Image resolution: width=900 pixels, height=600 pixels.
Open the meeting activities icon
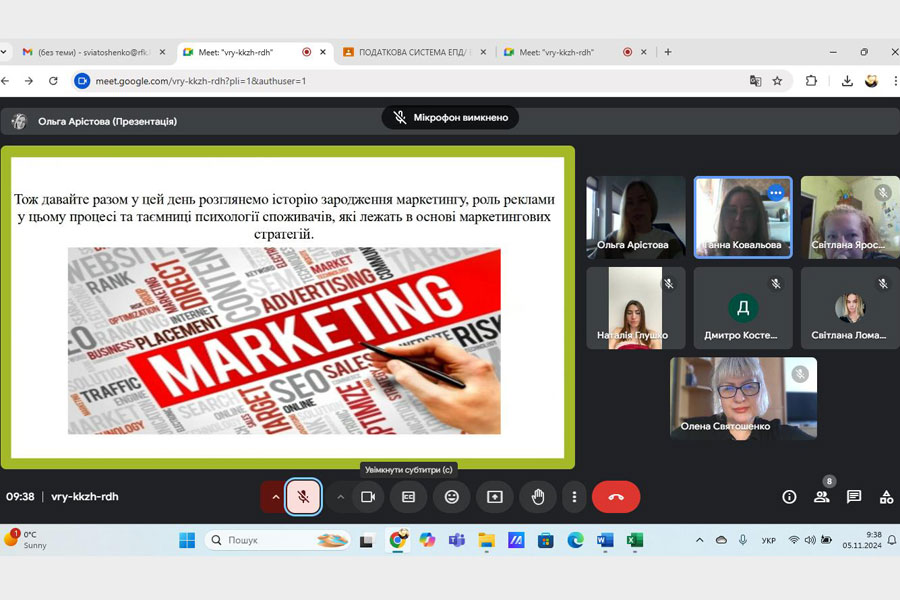click(886, 497)
